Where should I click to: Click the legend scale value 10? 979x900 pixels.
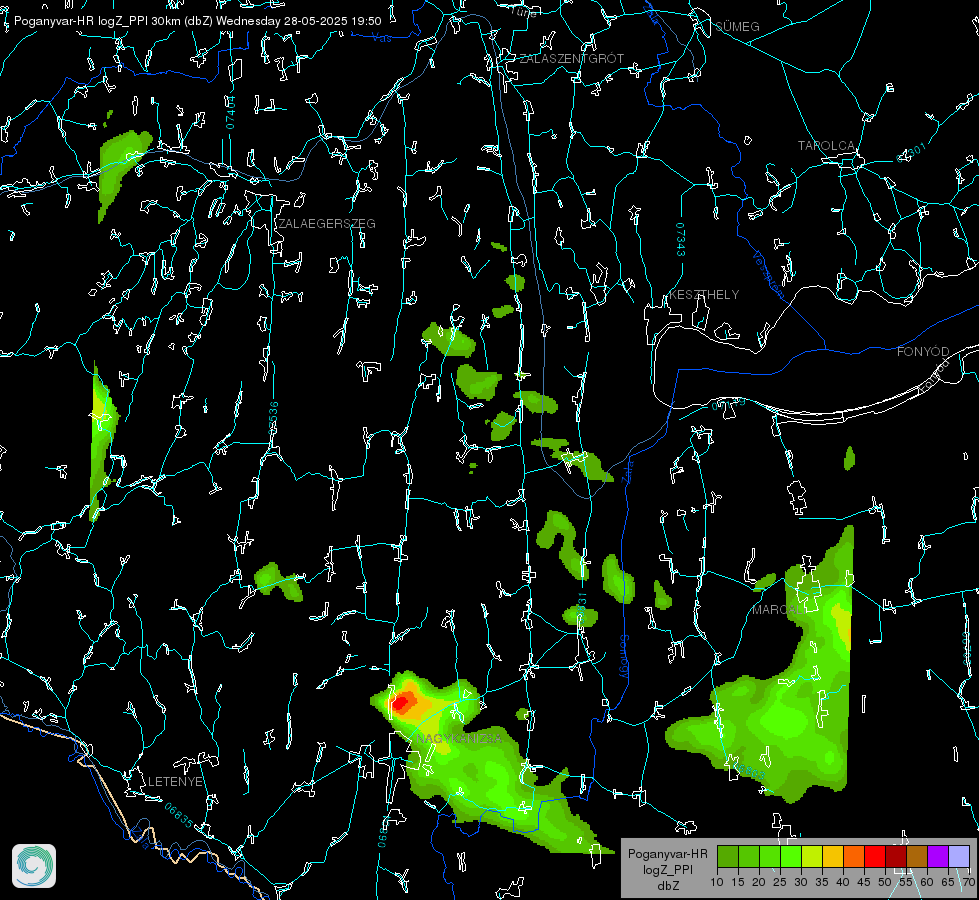pos(717,883)
